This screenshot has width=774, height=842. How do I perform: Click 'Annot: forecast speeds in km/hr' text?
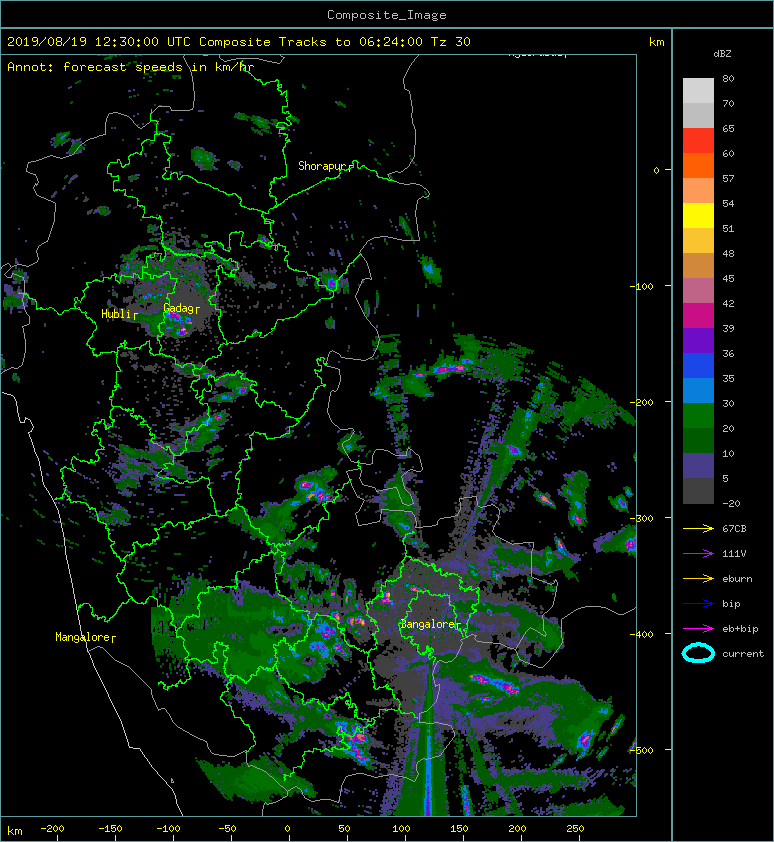[x=131, y=67]
